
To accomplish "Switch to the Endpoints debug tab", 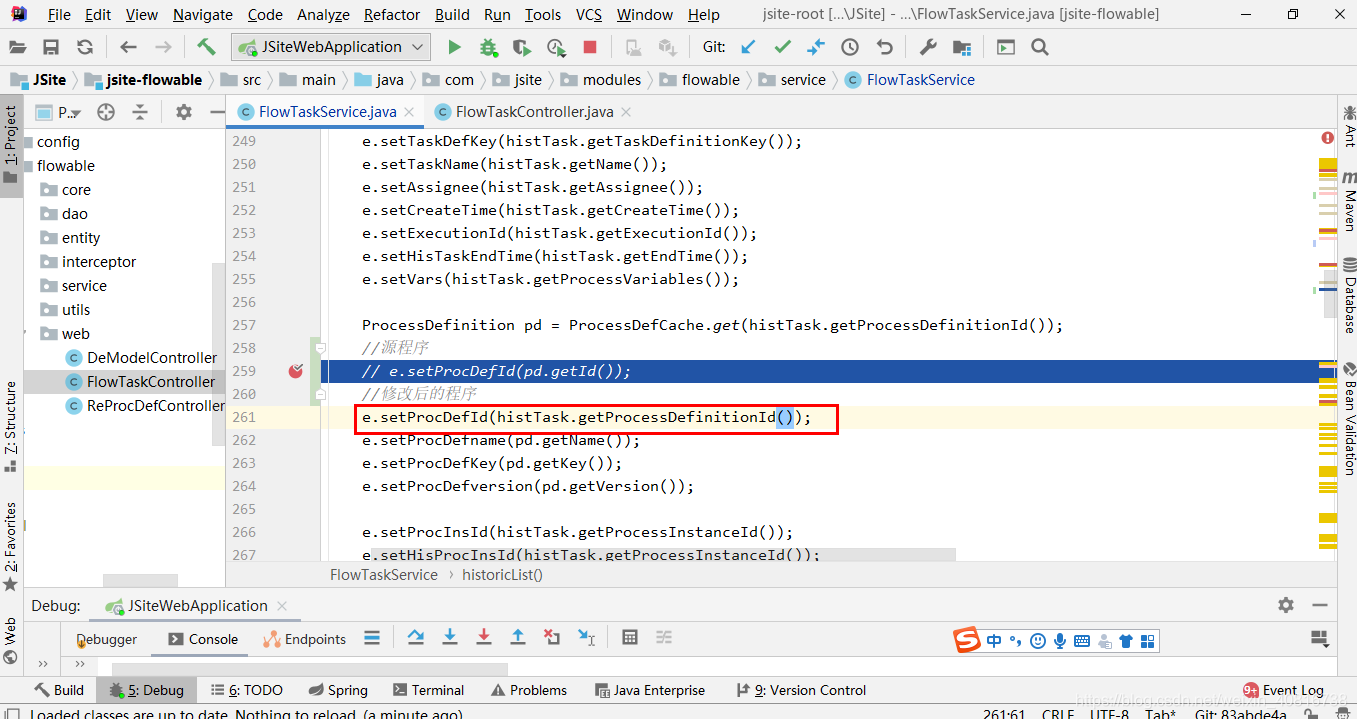I will 304,639.
